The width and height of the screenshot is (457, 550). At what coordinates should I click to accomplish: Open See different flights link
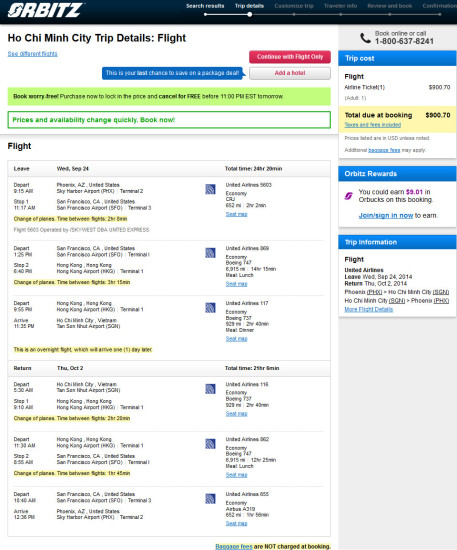(x=33, y=54)
